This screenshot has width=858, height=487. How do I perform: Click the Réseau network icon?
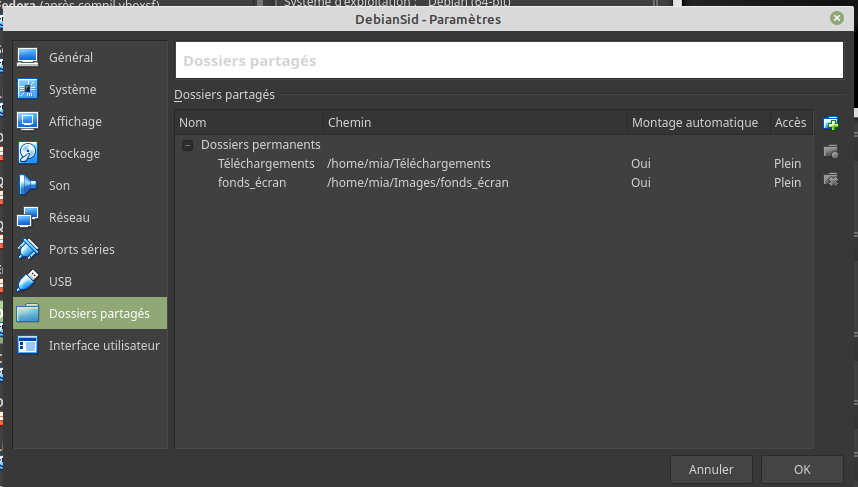[27, 217]
